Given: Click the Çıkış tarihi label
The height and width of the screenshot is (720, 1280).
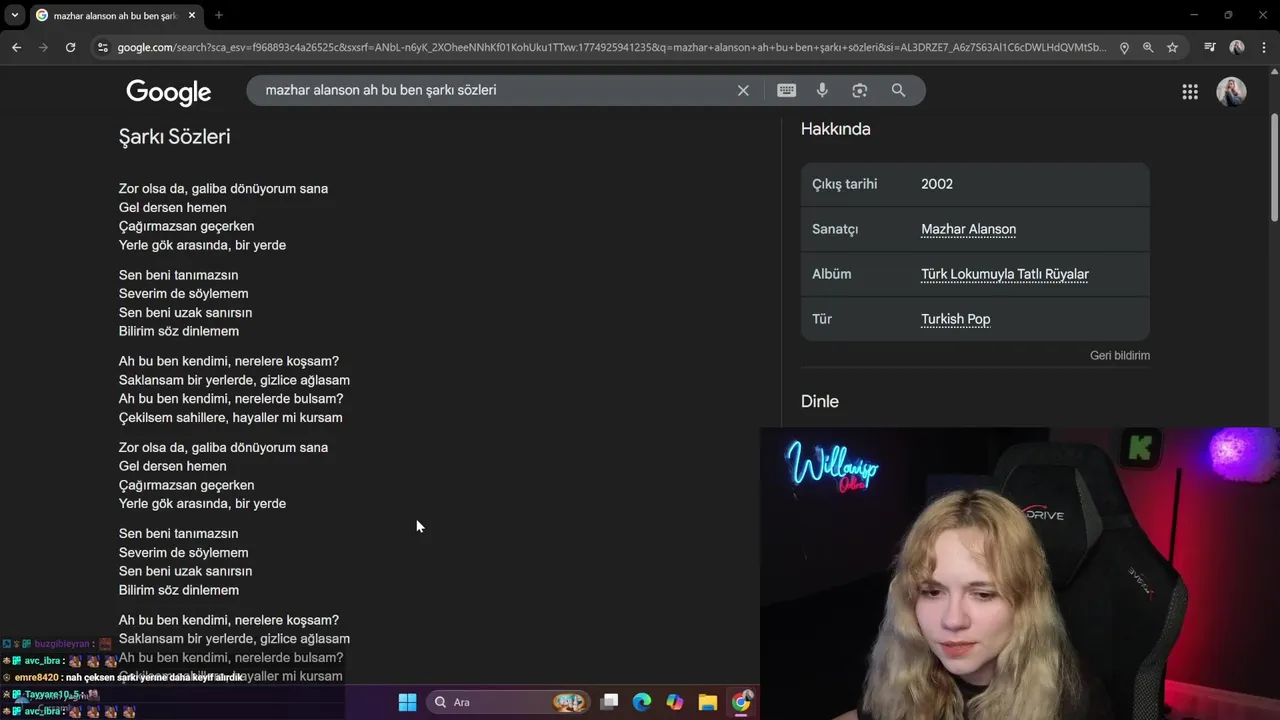Looking at the screenshot, I should pyautogui.click(x=844, y=184).
